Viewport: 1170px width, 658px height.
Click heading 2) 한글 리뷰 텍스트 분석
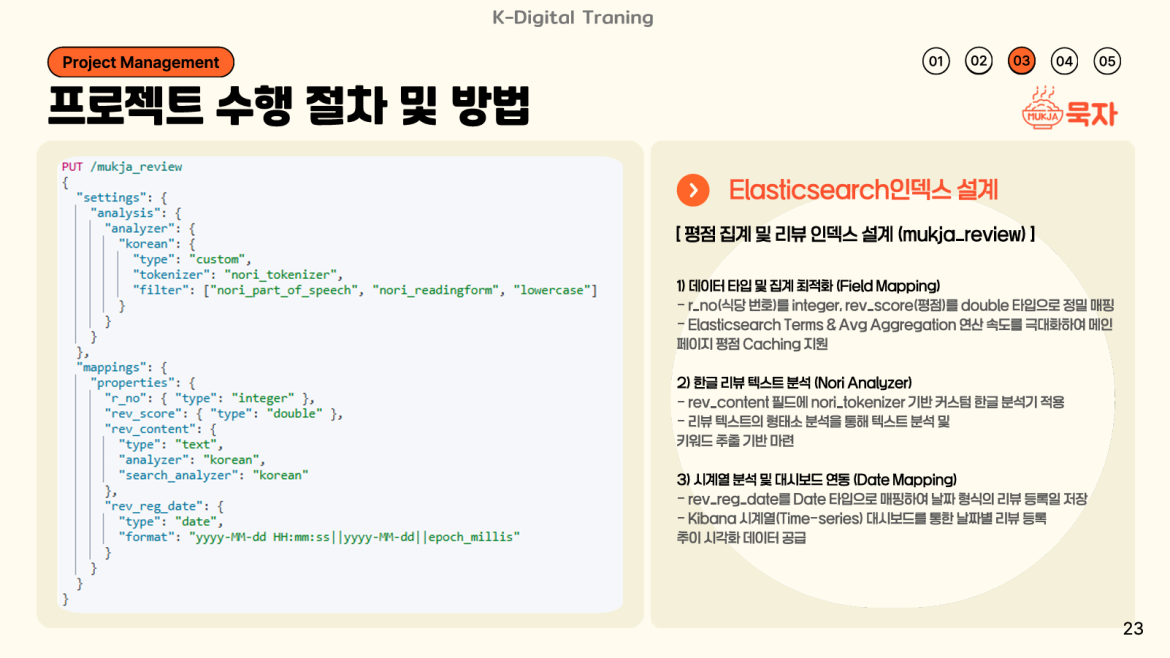point(794,383)
